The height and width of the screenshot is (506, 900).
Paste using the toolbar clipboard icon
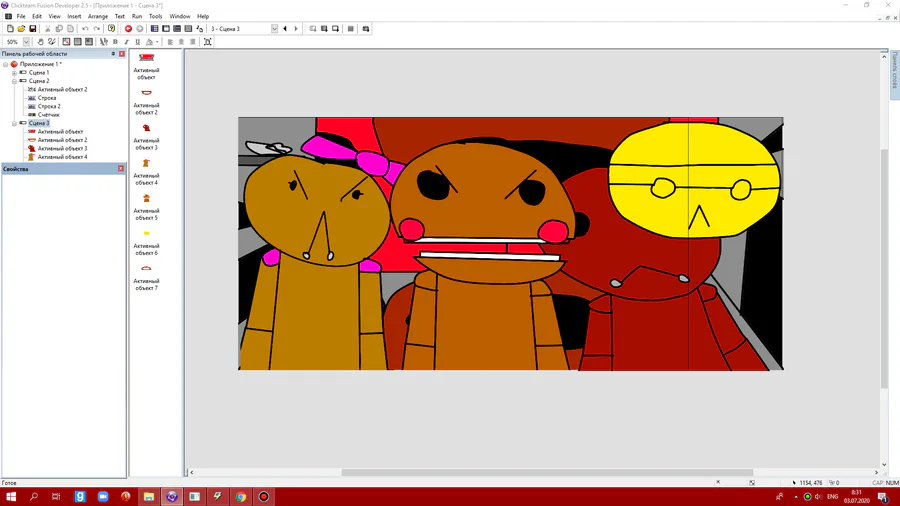tap(71, 29)
